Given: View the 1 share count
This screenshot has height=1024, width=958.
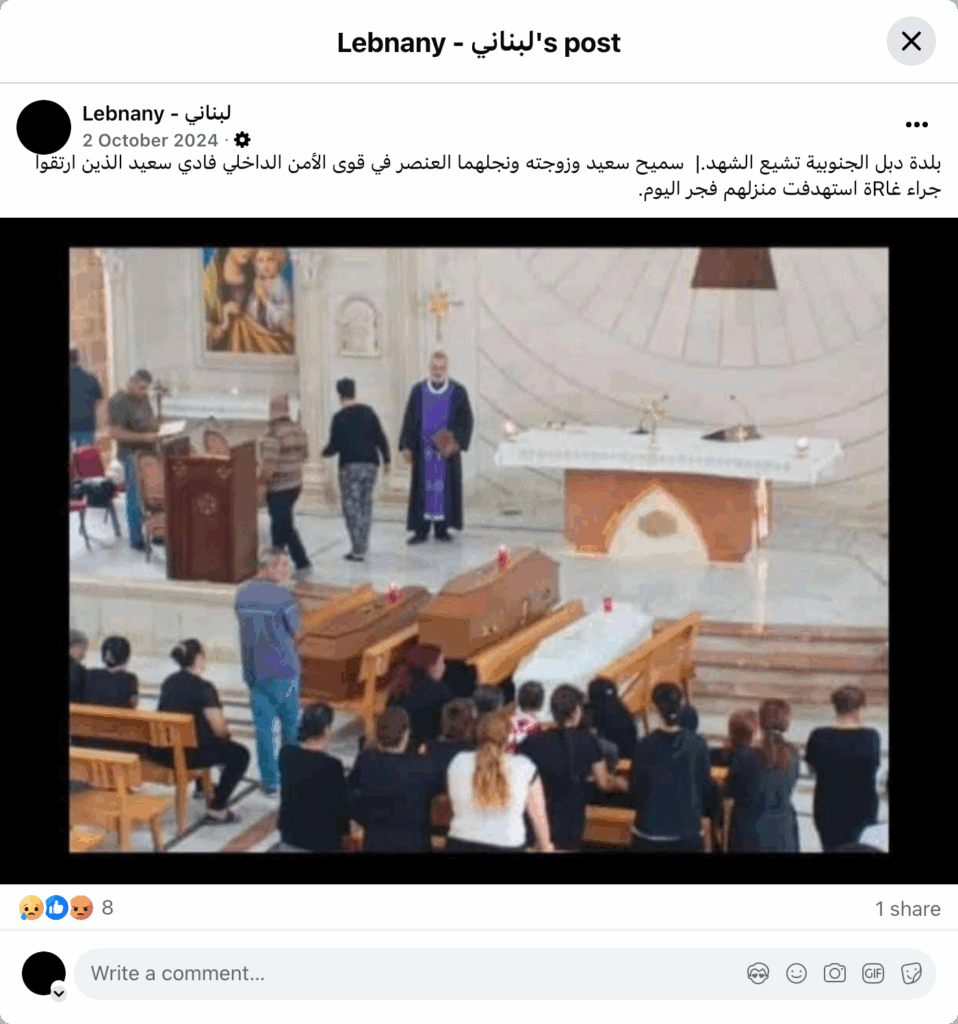Looking at the screenshot, I should pos(908,908).
